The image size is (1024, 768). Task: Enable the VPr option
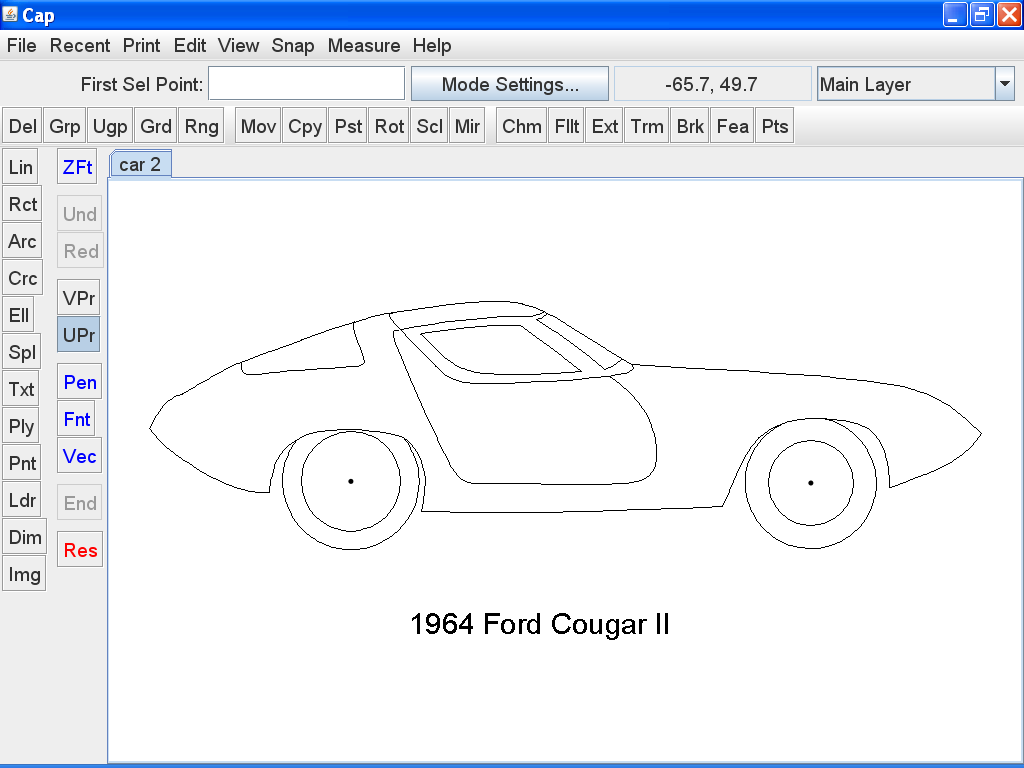(x=78, y=297)
